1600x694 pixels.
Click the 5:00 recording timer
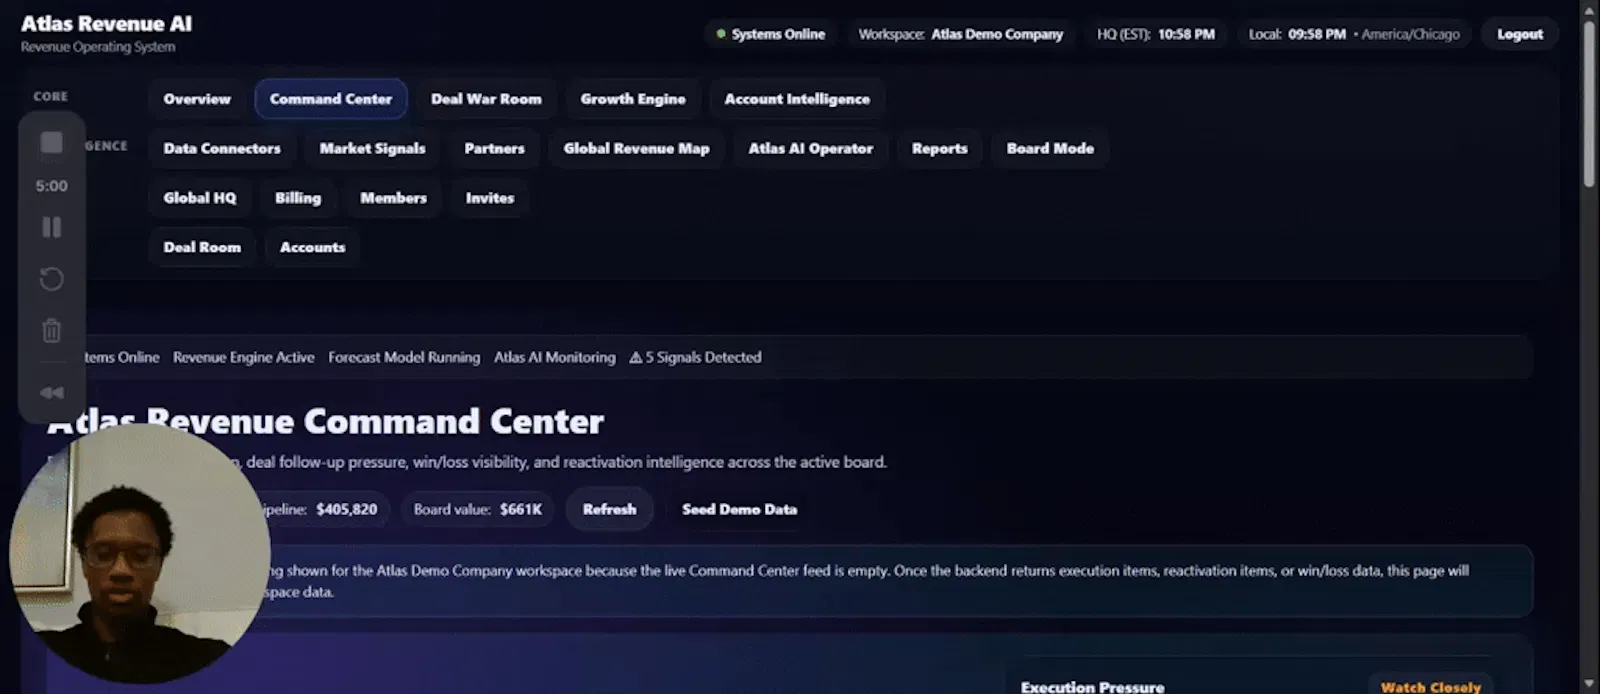[51, 186]
